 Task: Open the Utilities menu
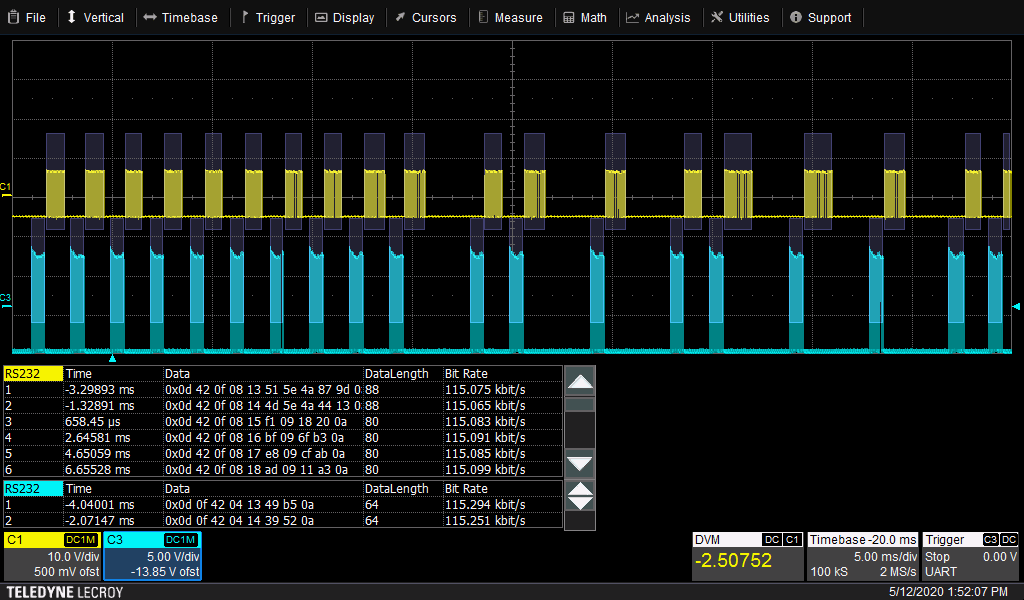click(x=740, y=17)
